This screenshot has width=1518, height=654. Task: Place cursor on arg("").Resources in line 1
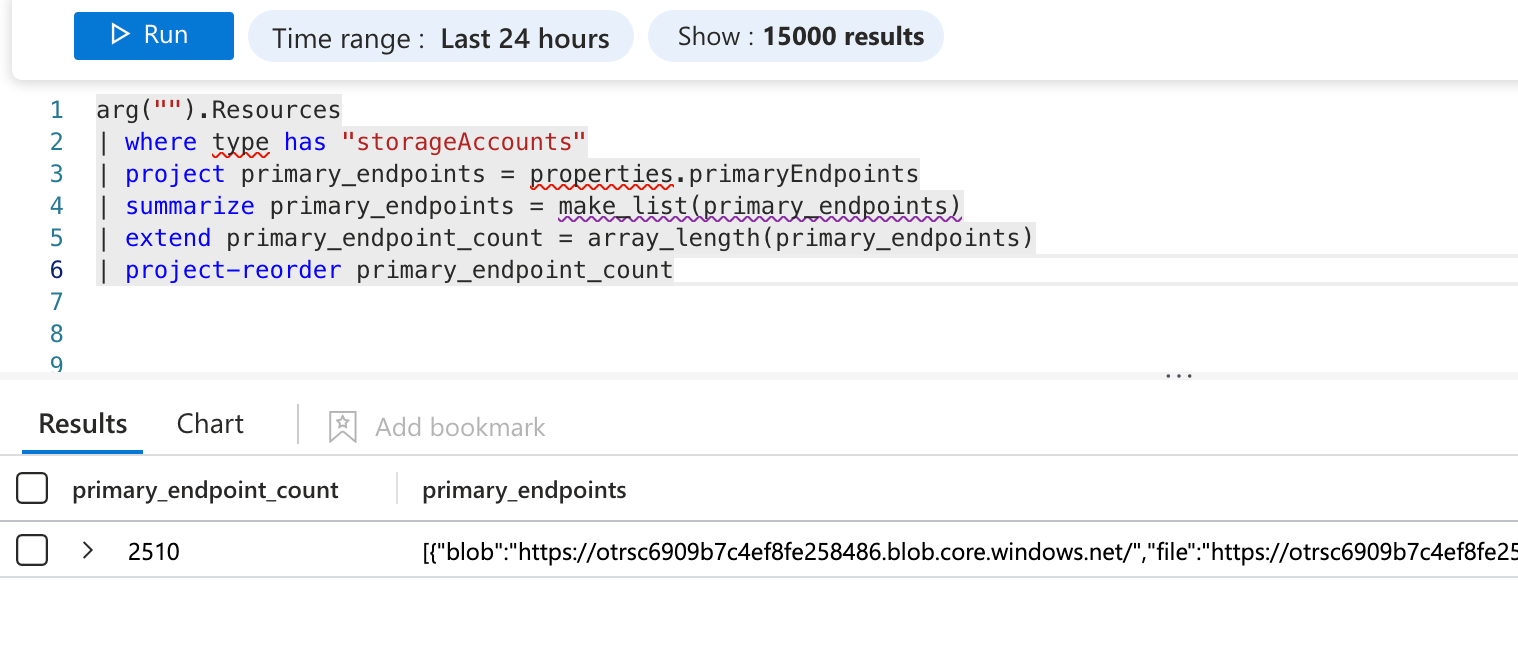click(218, 109)
